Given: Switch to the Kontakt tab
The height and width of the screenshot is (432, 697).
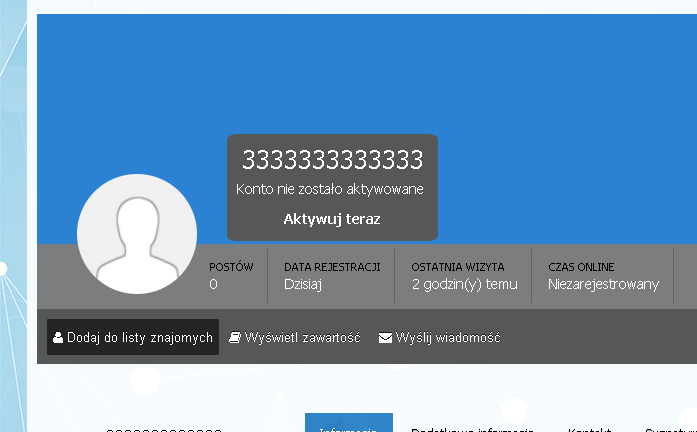Looking at the screenshot, I should [589, 429].
